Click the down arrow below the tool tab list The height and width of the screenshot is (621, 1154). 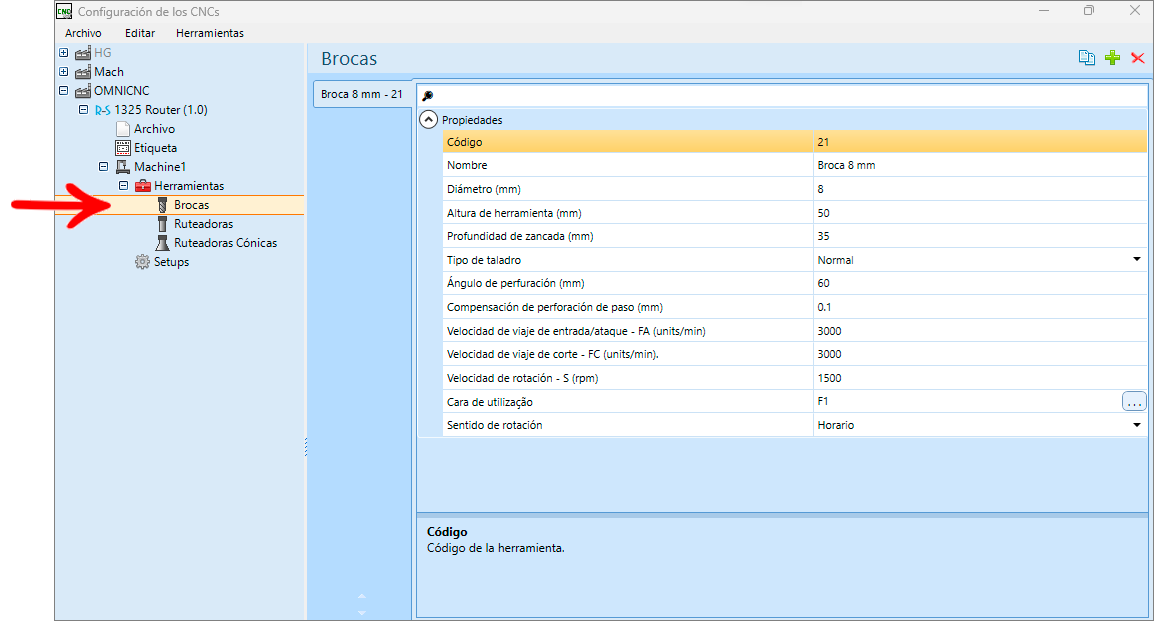coord(361,611)
